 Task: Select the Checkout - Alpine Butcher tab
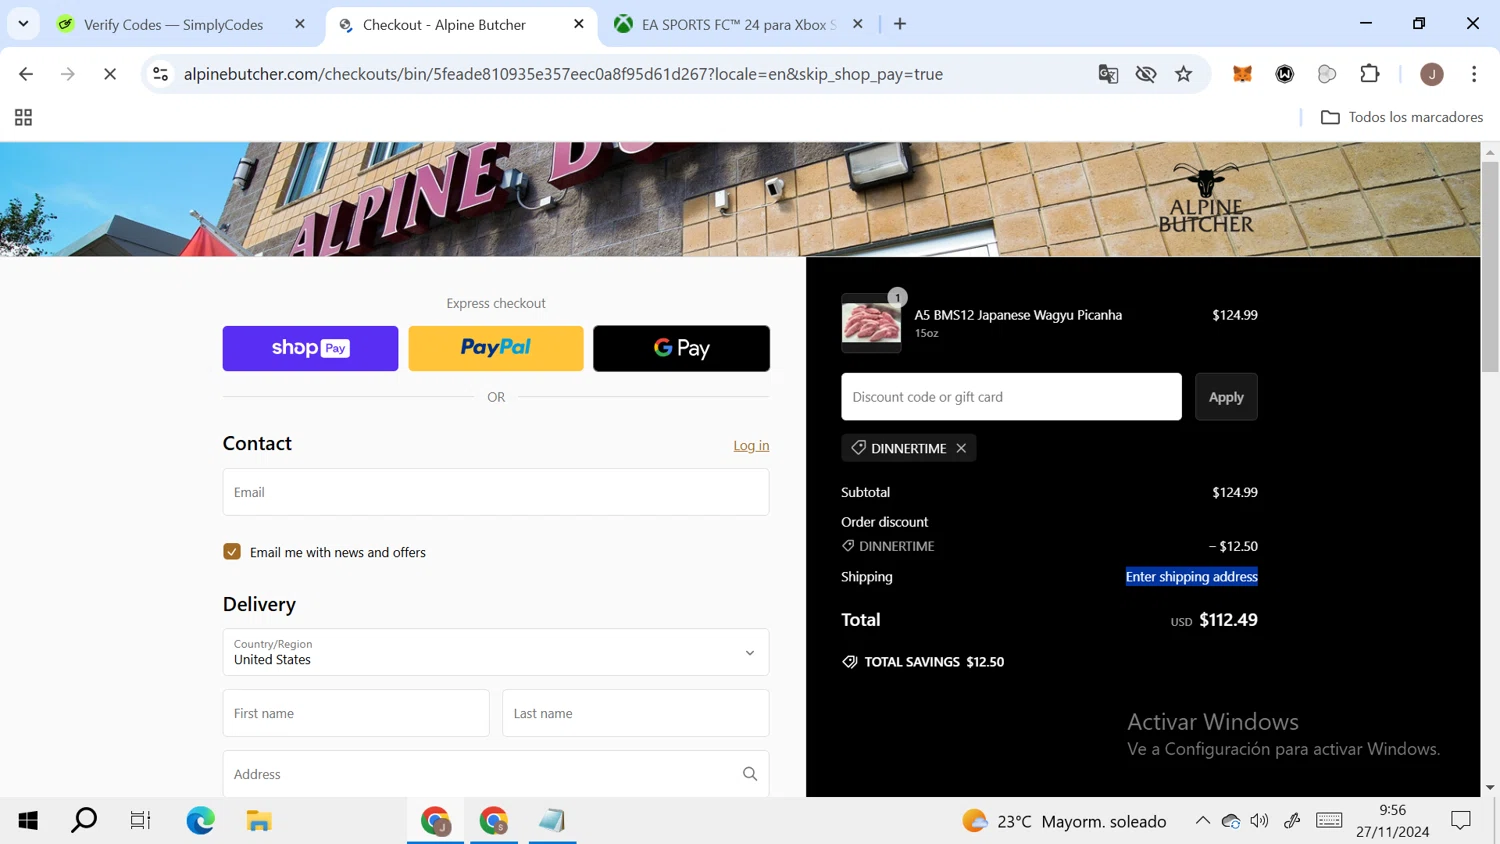[445, 25]
